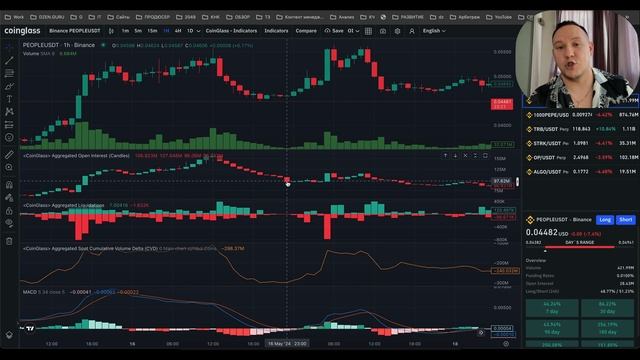Click the red current price label on axis
640x360 pixels.
502,104
